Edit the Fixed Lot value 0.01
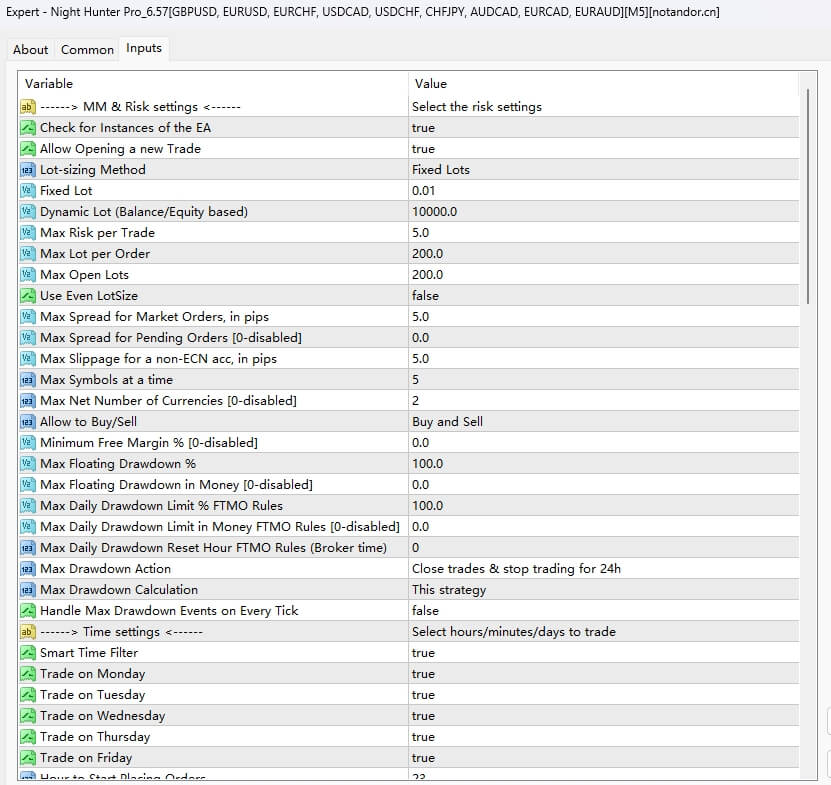The height and width of the screenshot is (785, 831). 604,191
